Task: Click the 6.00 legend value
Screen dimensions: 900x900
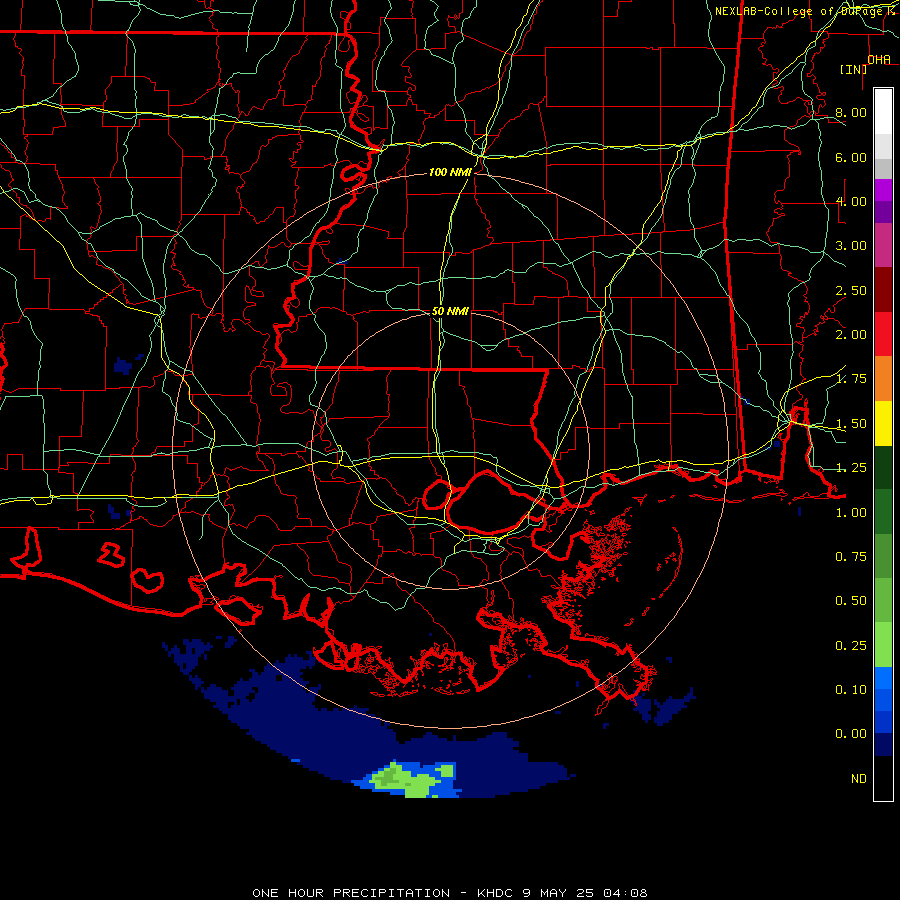Action: (851, 157)
